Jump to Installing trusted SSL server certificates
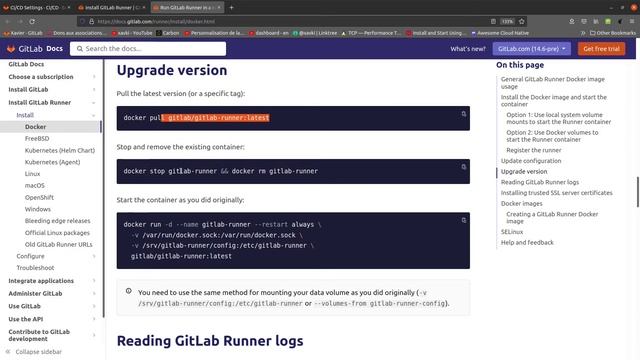The height and width of the screenshot is (360, 640). click(x=556, y=193)
